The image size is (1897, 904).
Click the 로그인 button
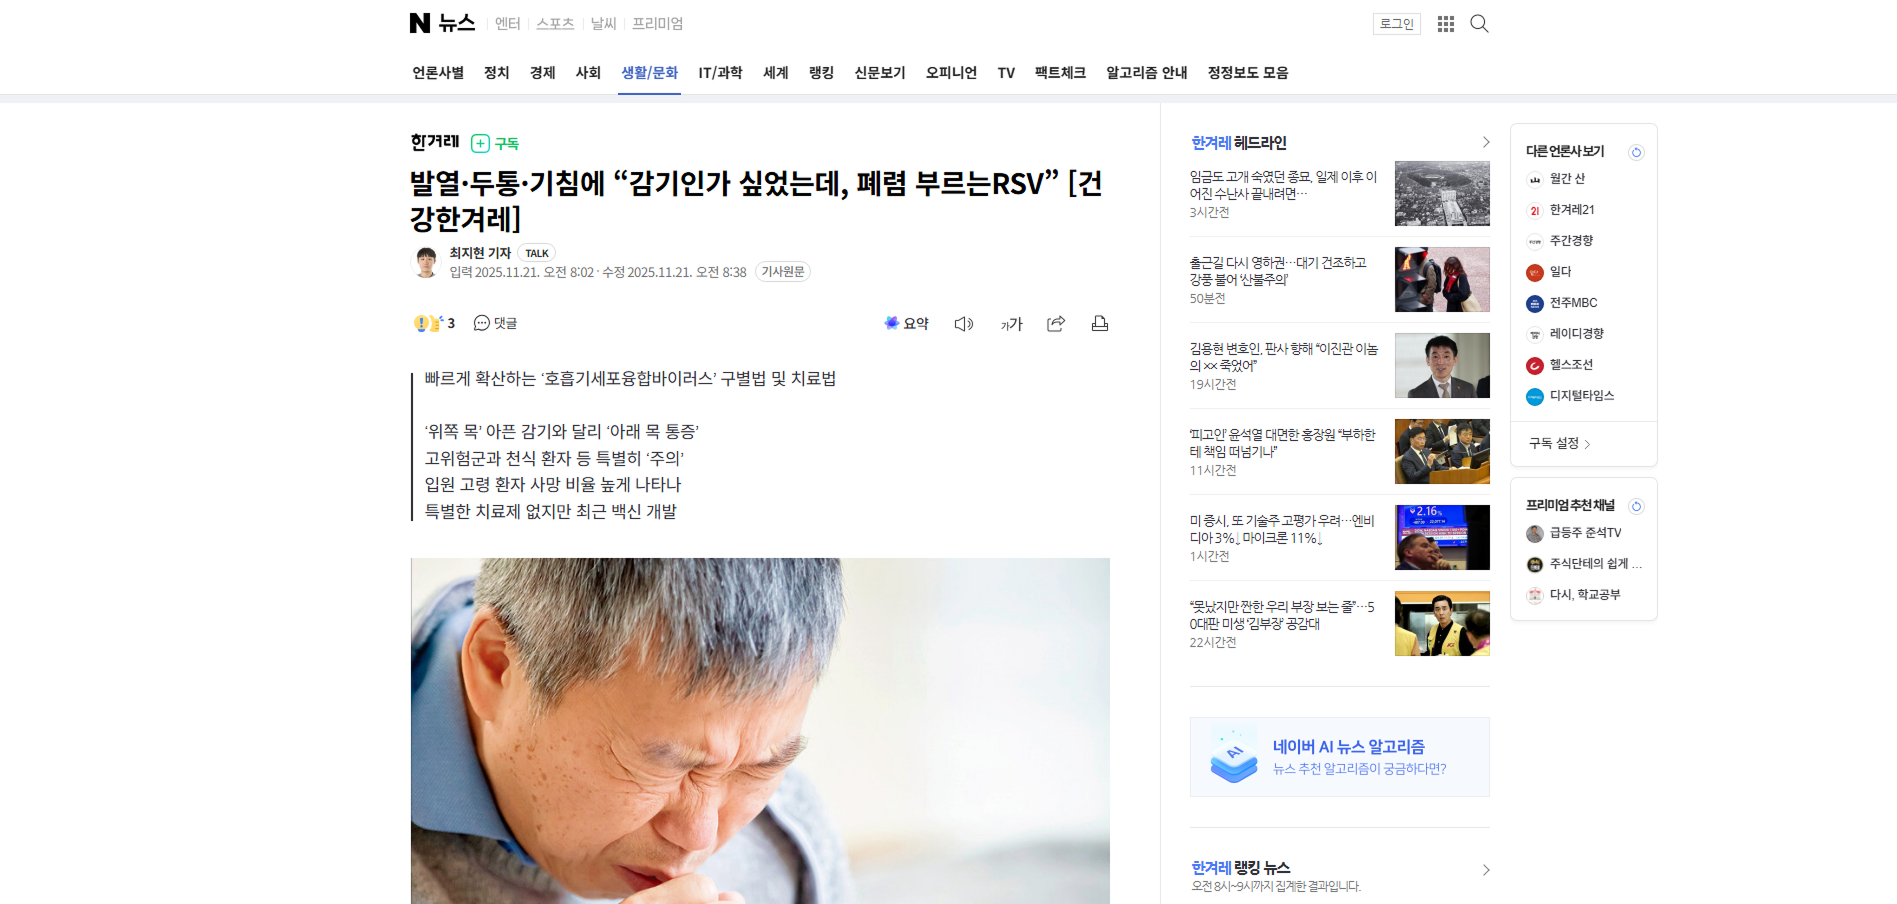coord(1397,24)
